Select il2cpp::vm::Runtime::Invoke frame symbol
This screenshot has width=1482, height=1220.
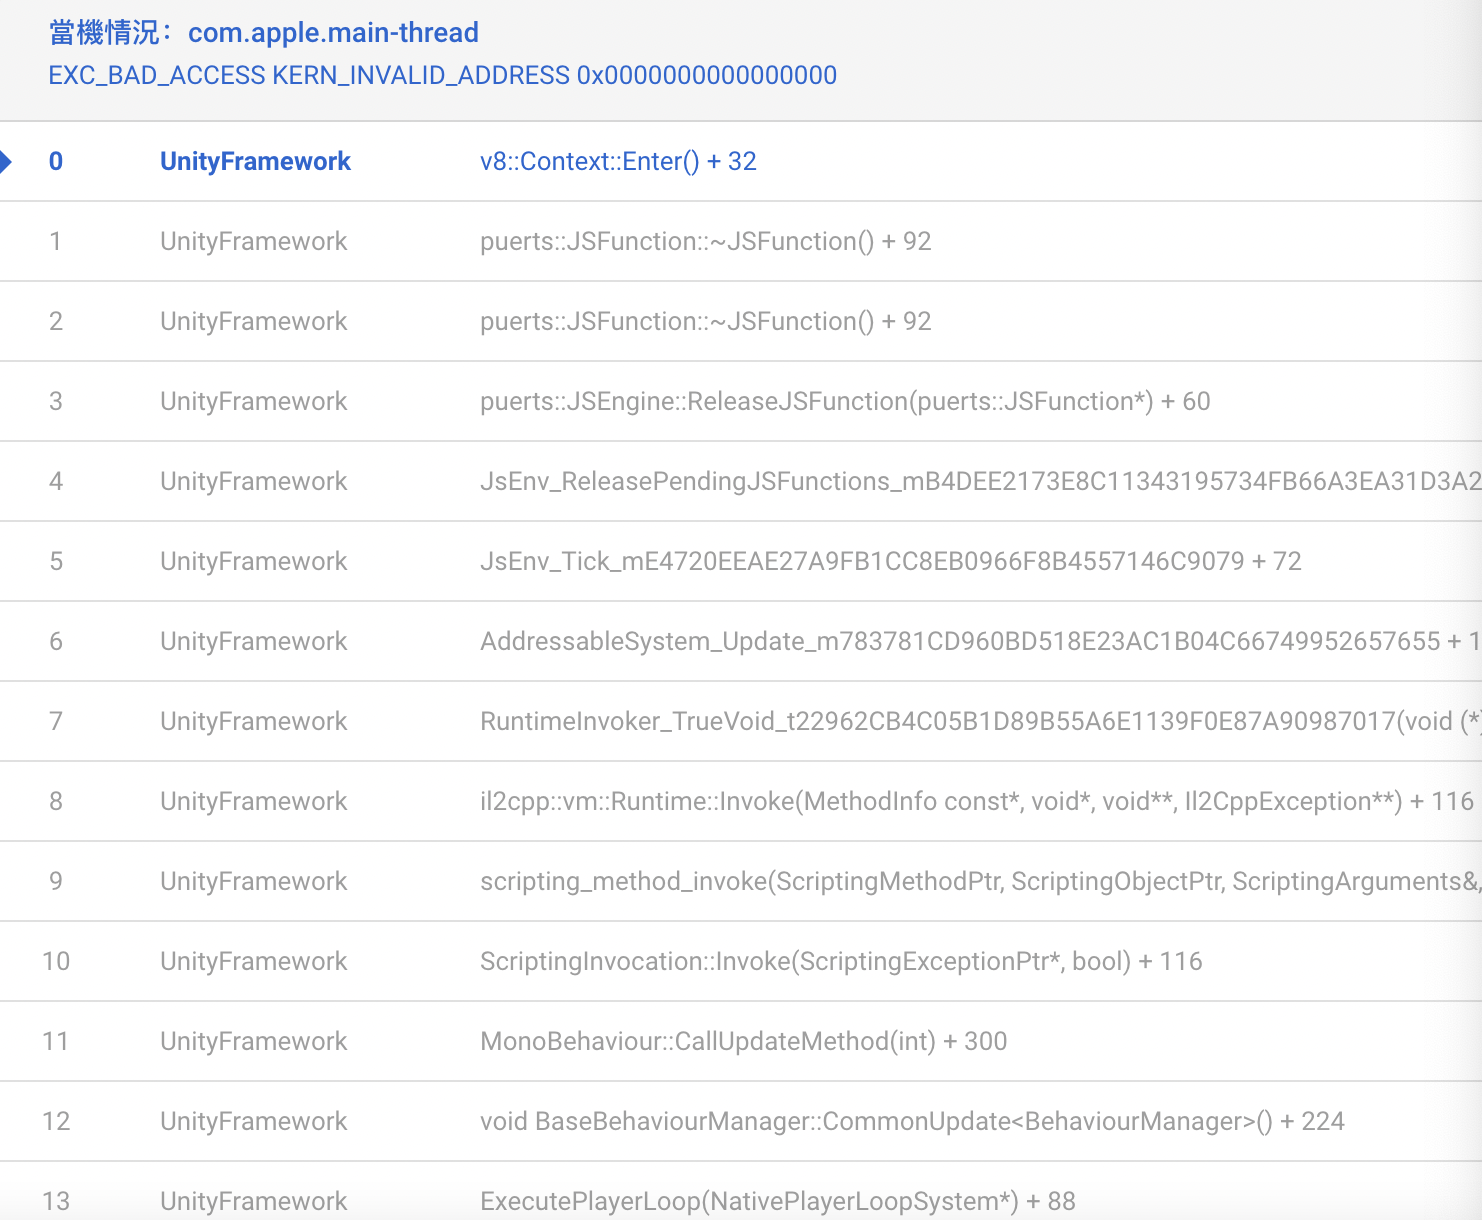click(x=977, y=801)
